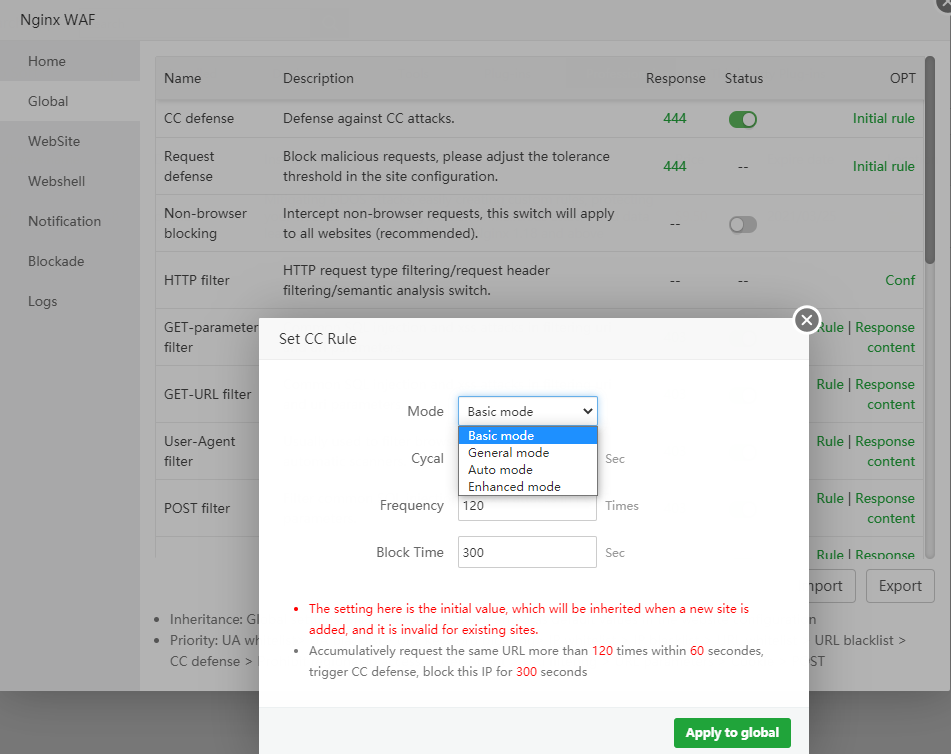Image resolution: width=951 pixels, height=754 pixels.
Task: Open the Mode dropdown
Action: tap(528, 411)
